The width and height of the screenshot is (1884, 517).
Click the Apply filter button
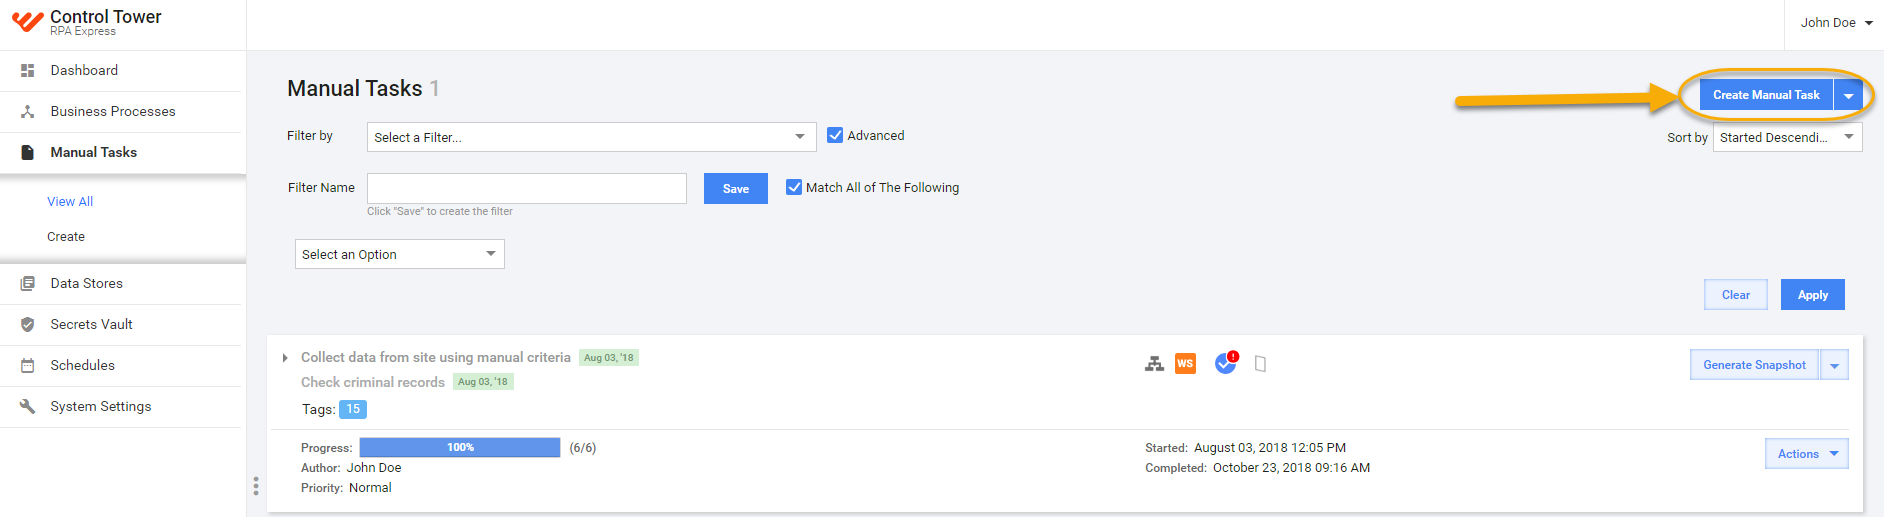[1813, 295]
